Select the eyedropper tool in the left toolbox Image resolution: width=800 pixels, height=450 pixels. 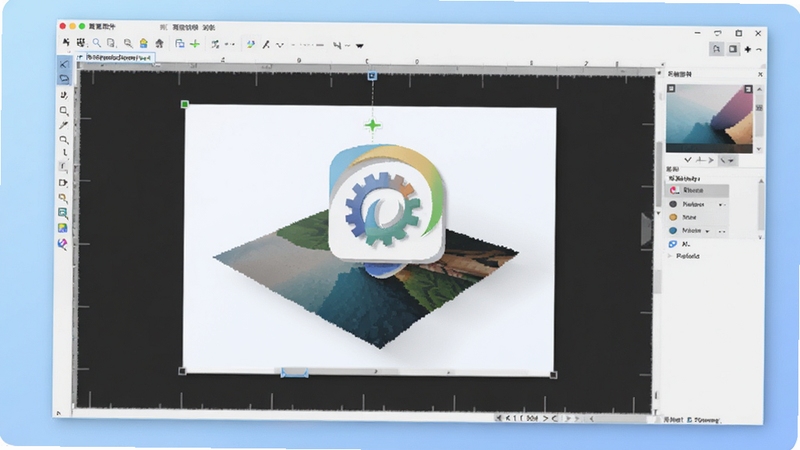[x=63, y=125]
